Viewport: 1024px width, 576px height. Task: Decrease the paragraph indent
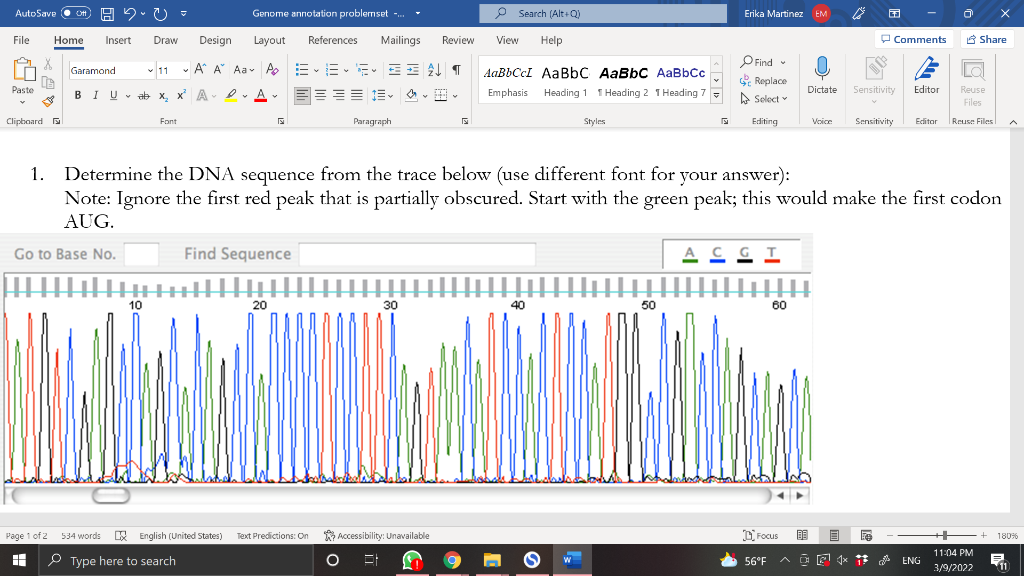click(x=394, y=70)
